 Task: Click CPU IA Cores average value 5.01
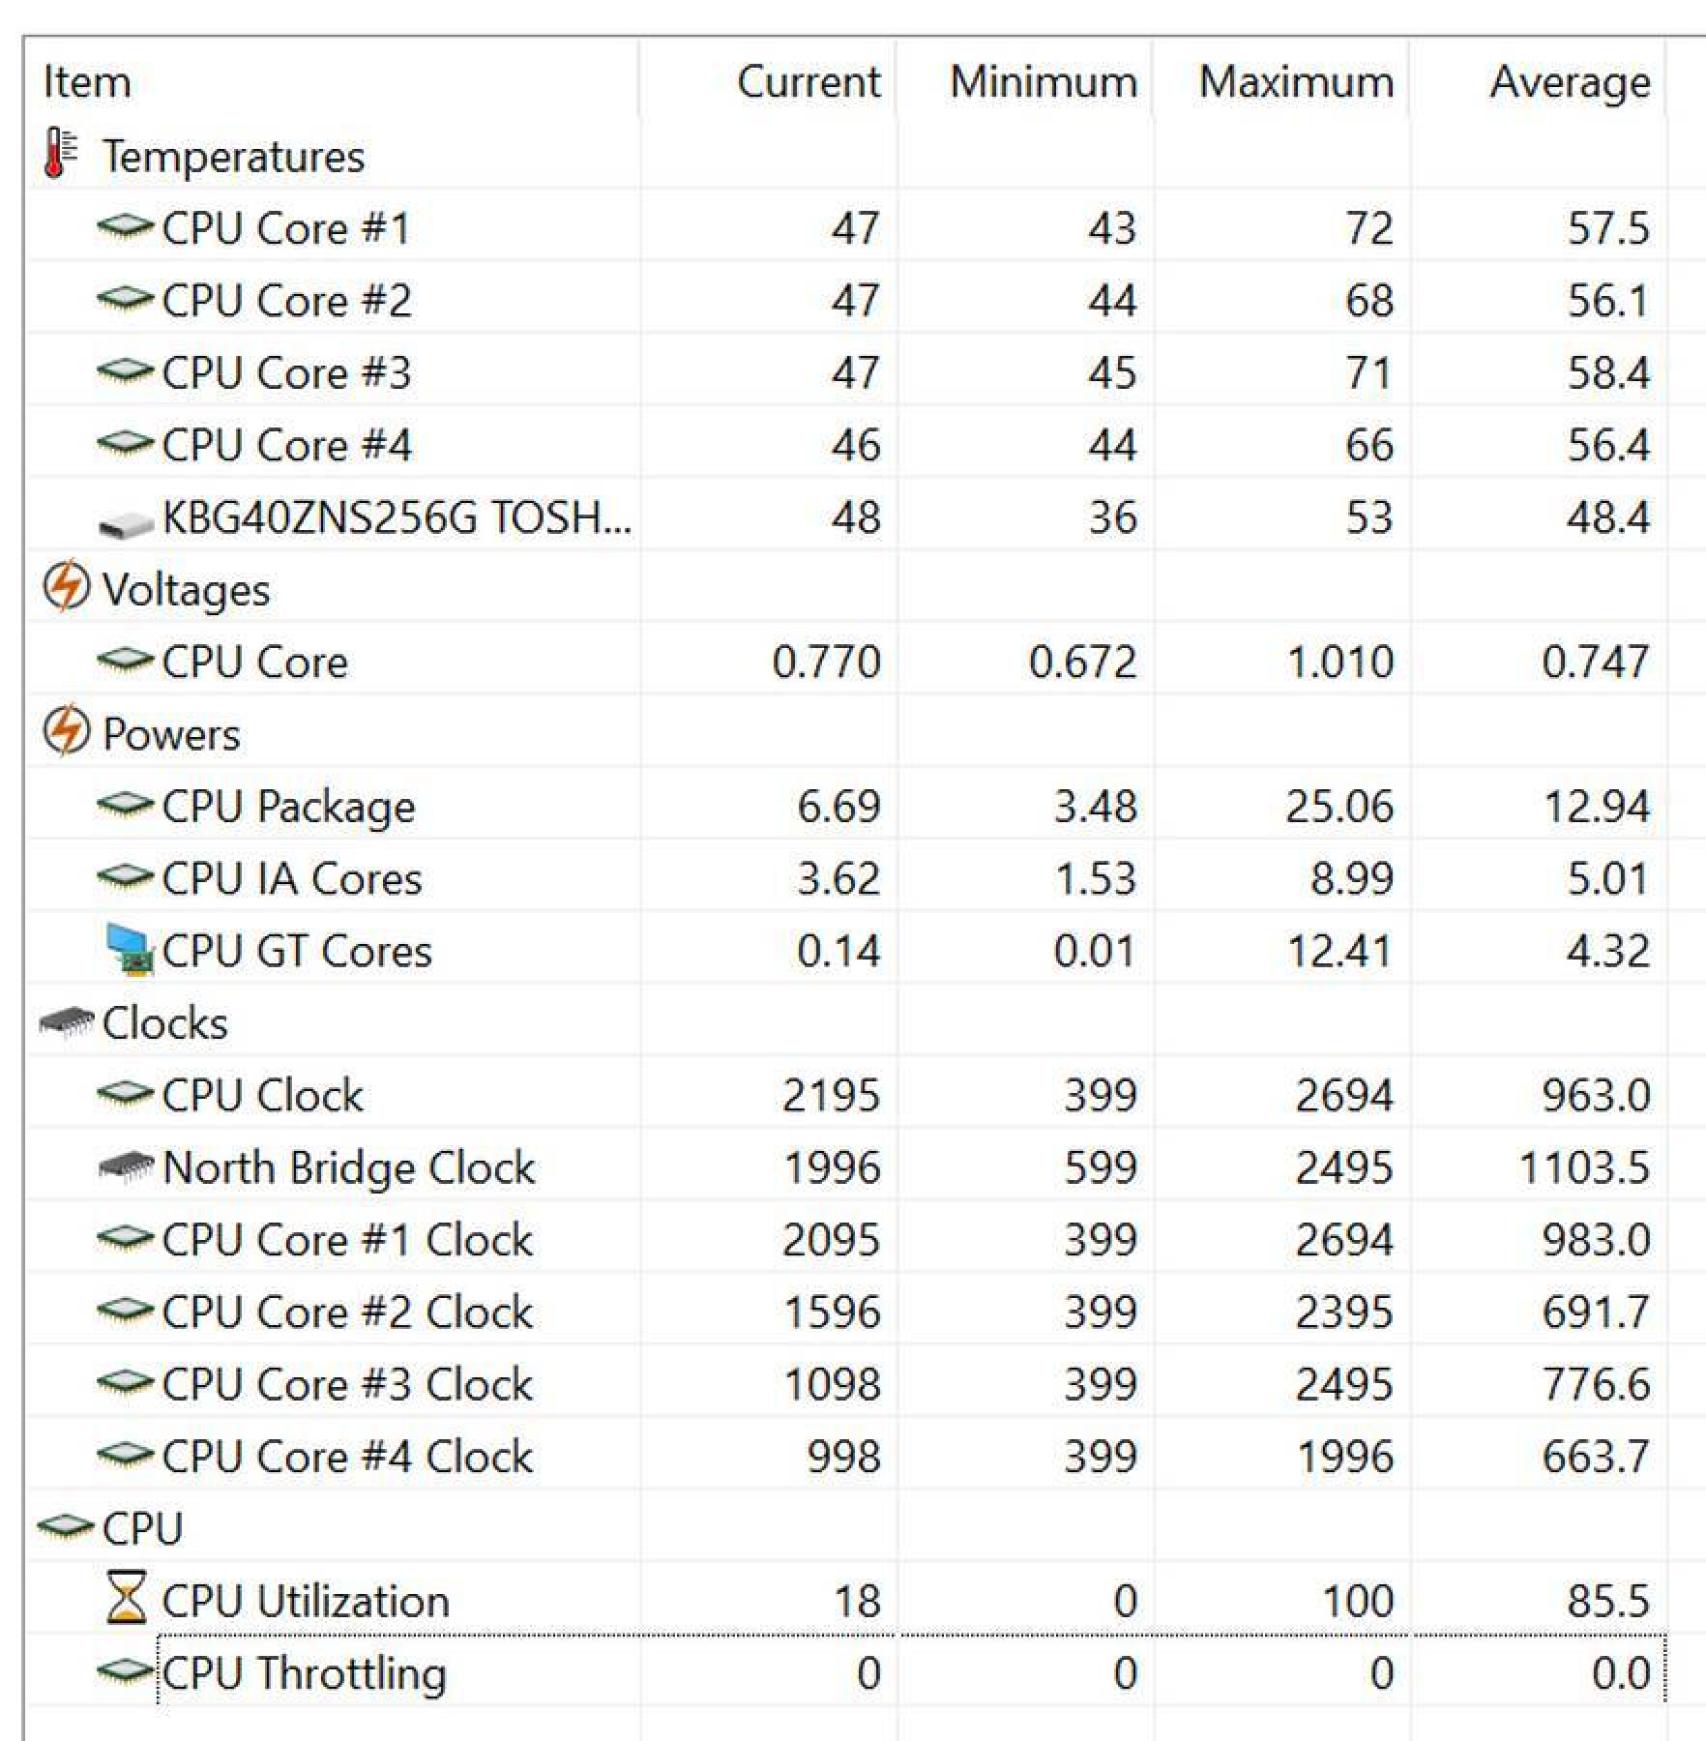pos(1608,878)
